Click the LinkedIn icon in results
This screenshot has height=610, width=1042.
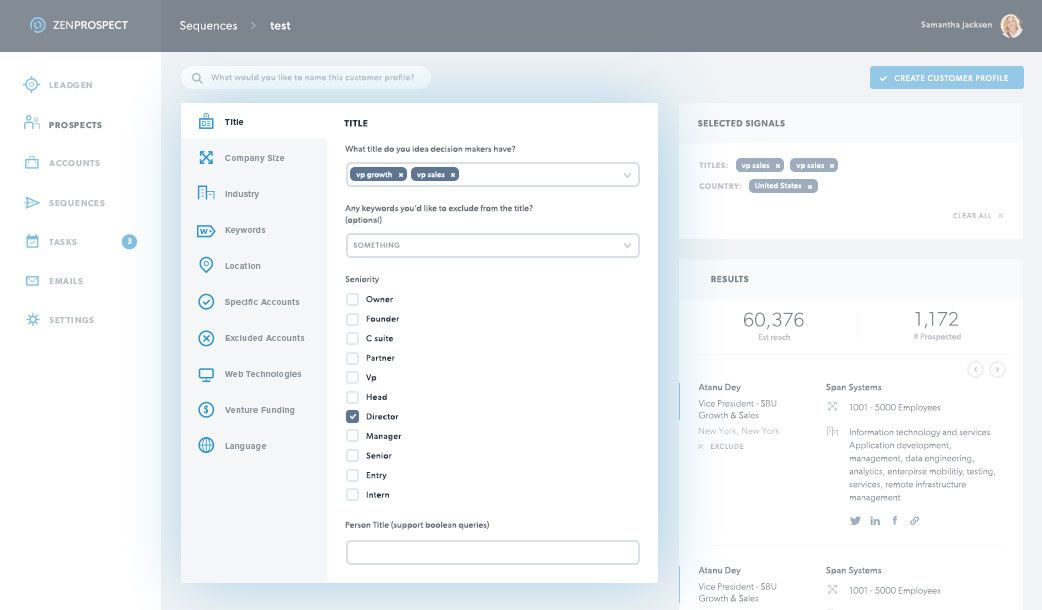pos(875,521)
